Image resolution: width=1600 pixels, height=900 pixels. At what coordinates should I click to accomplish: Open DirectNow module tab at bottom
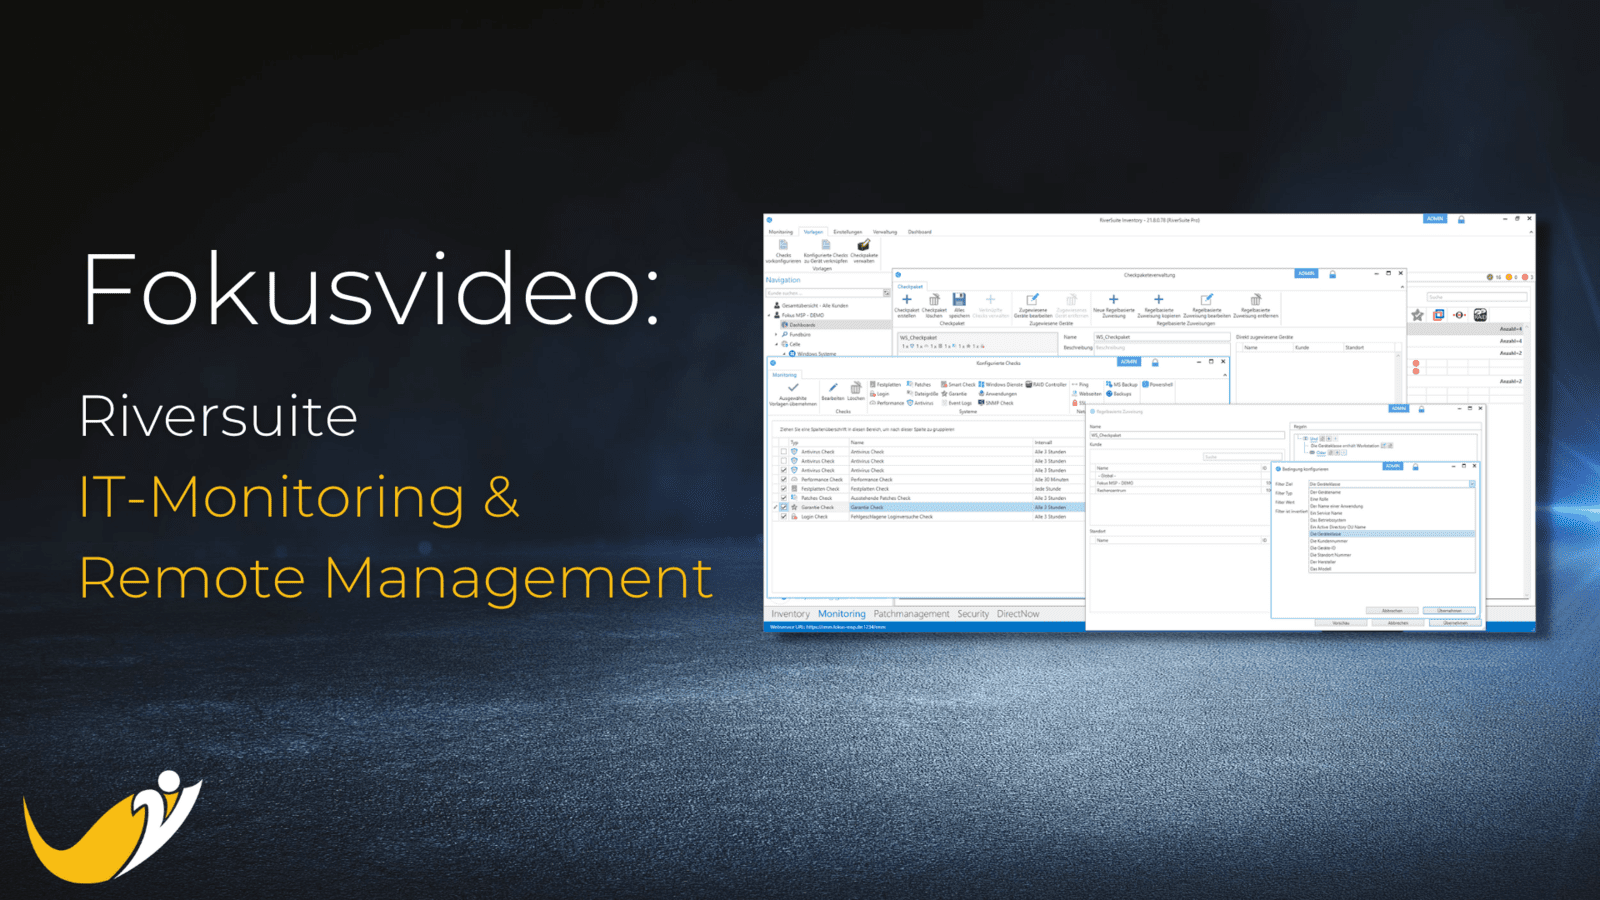(1018, 614)
